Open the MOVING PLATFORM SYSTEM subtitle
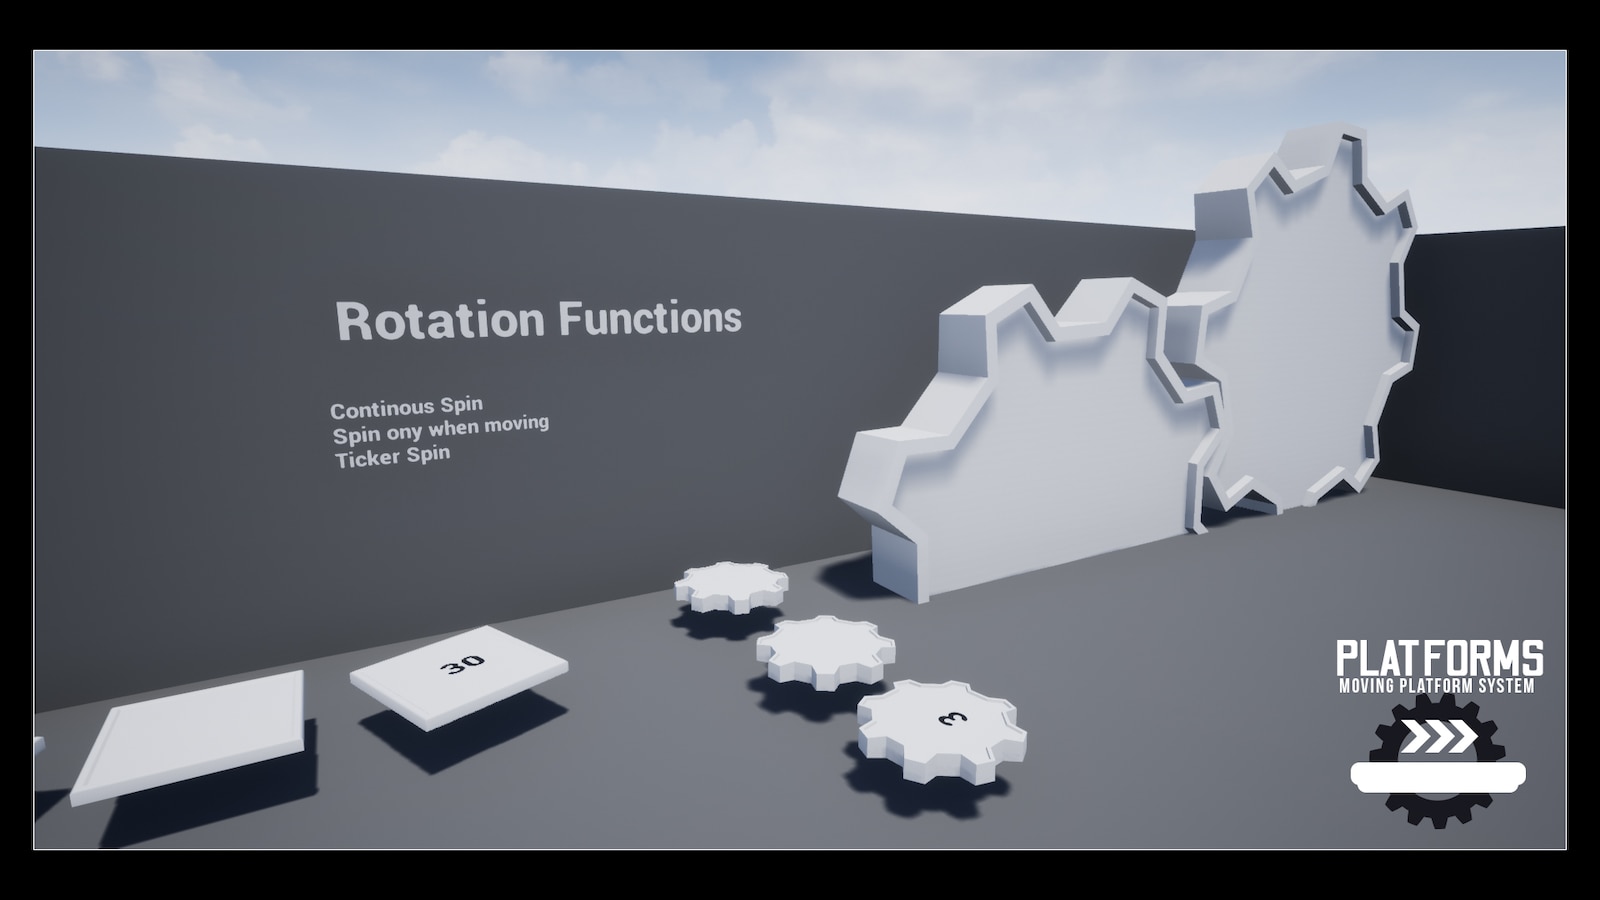Screen dimensions: 1600x900 point(1438,686)
